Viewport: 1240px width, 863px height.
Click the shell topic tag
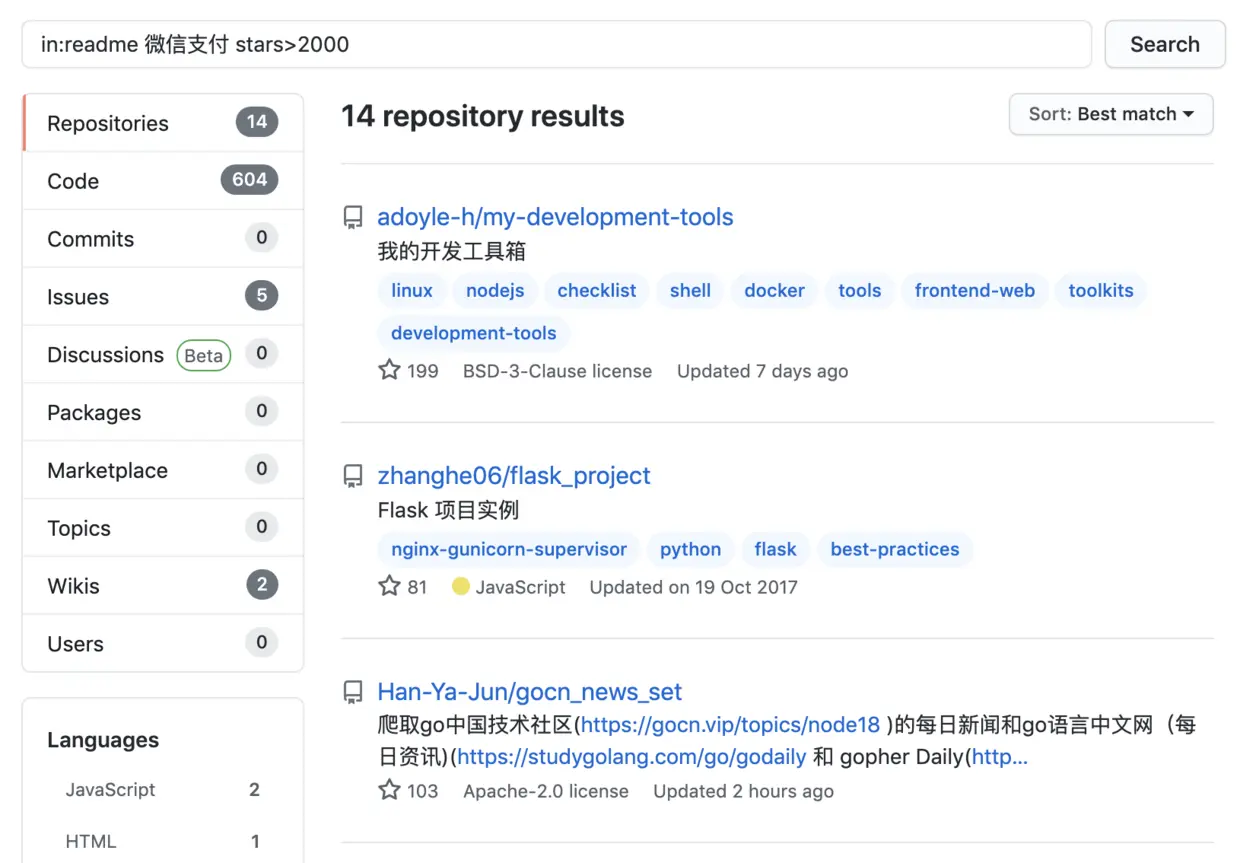pyautogui.click(x=691, y=291)
